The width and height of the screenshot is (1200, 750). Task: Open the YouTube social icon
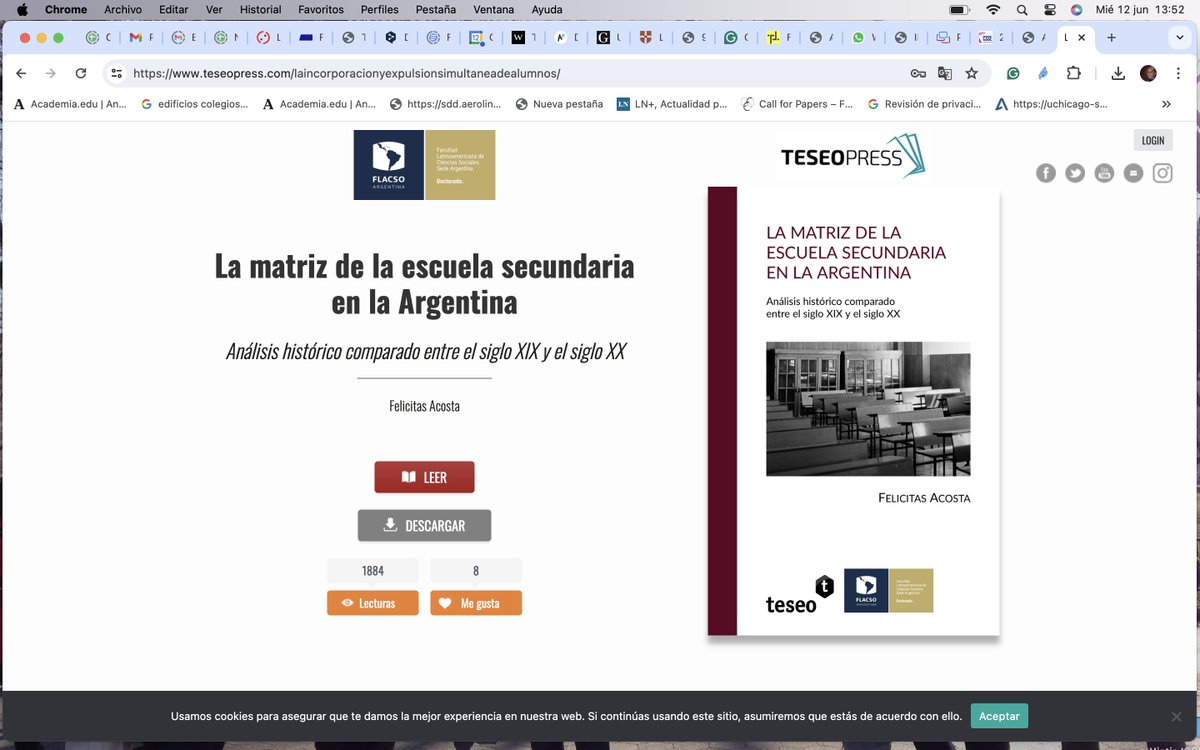point(1104,173)
